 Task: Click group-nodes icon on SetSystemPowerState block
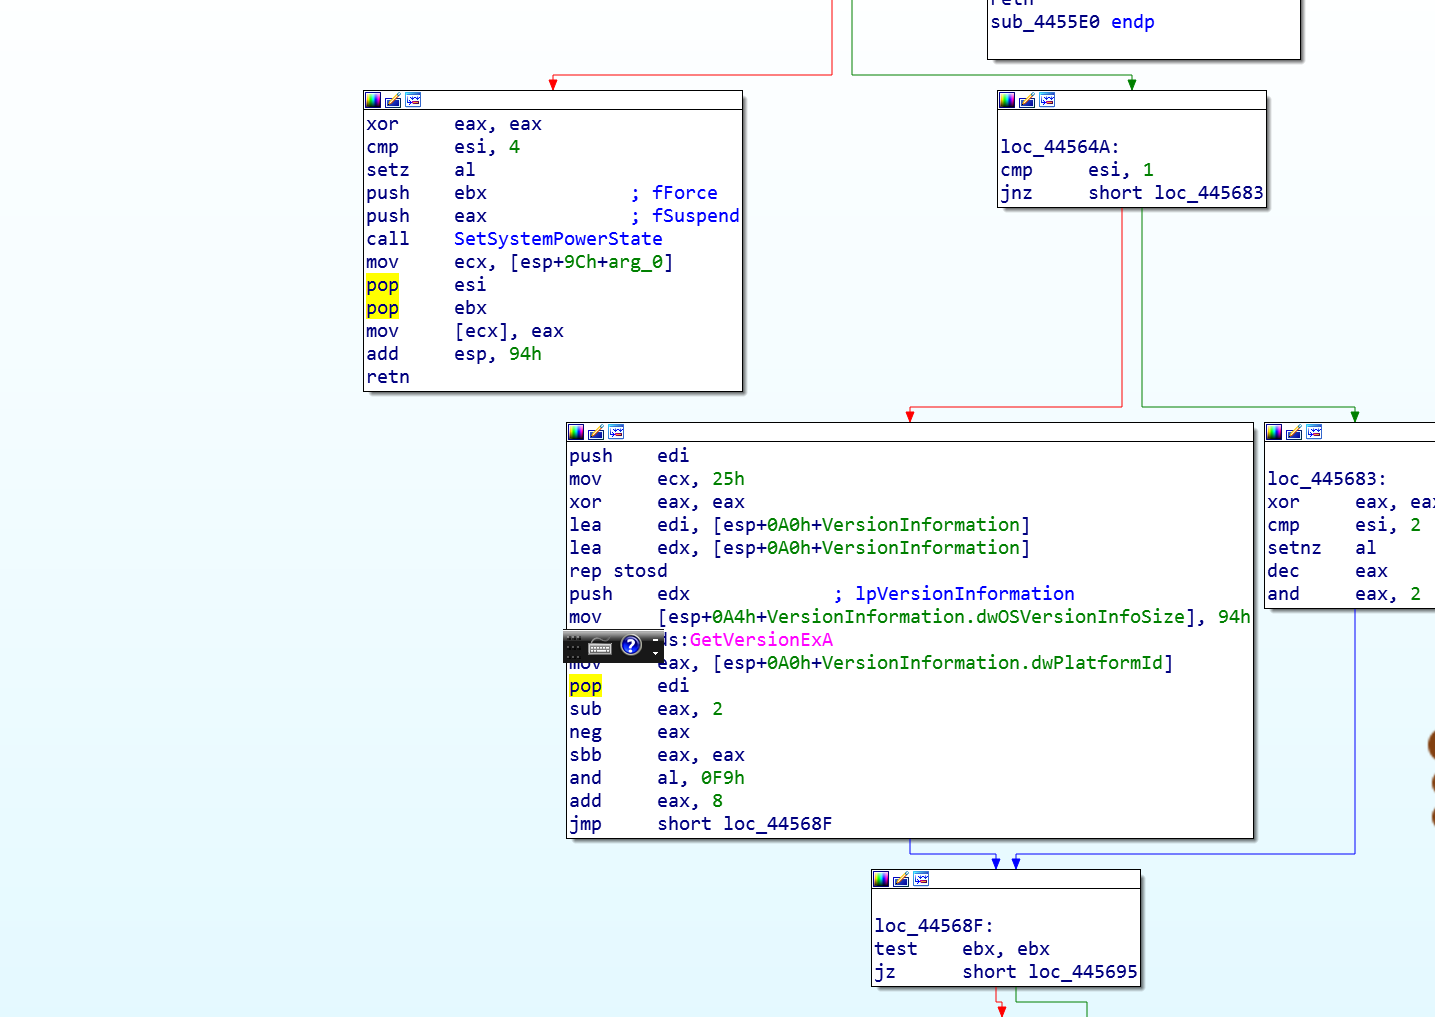[413, 100]
